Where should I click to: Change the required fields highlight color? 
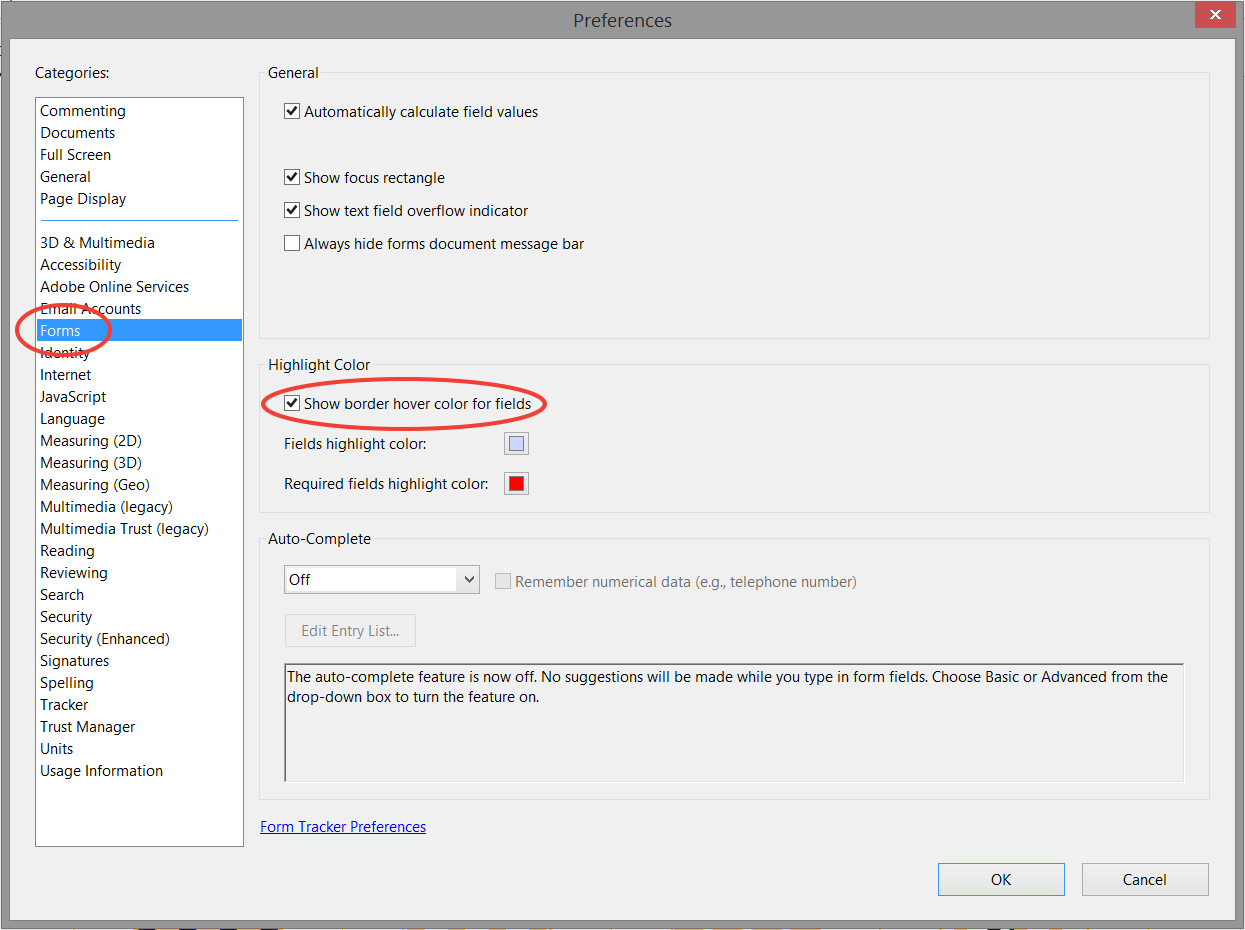coord(516,483)
